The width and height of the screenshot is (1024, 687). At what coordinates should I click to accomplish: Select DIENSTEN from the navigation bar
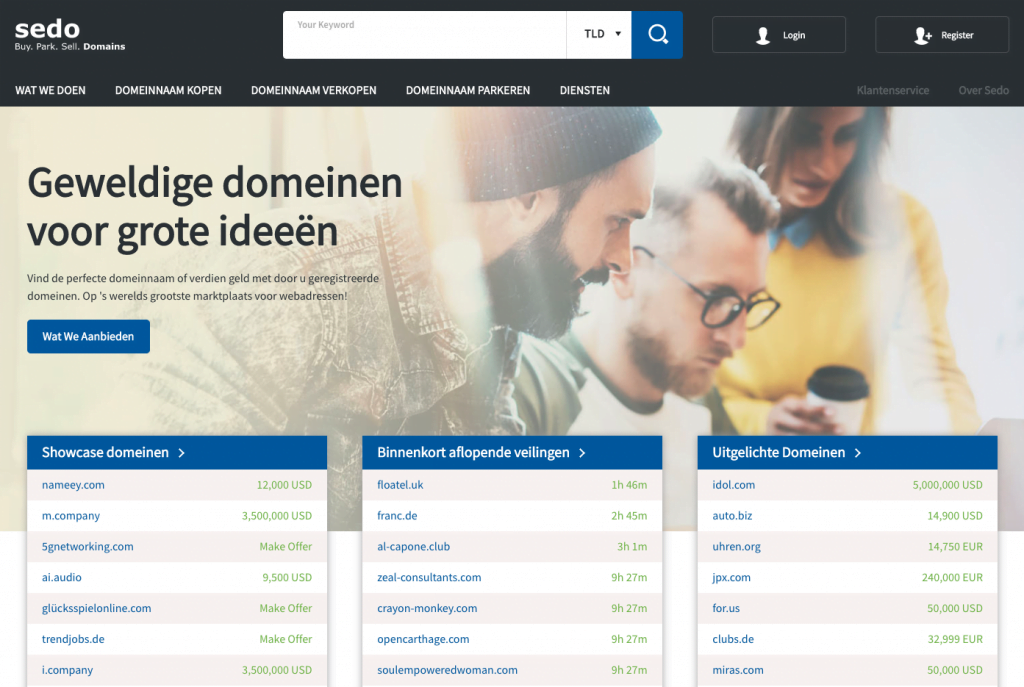(x=584, y=90)
